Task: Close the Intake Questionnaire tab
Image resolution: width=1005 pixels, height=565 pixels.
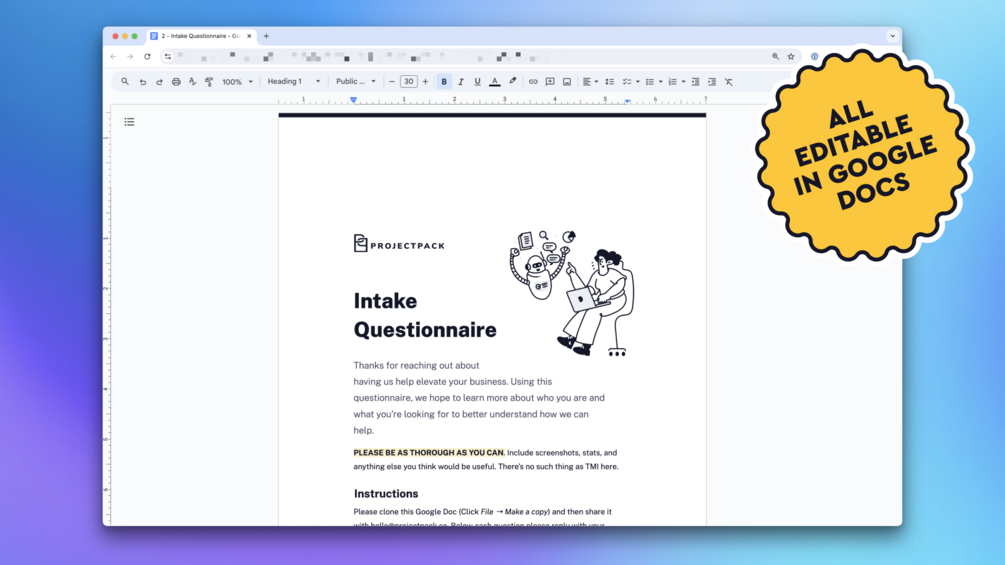Action: click(249, 36)
